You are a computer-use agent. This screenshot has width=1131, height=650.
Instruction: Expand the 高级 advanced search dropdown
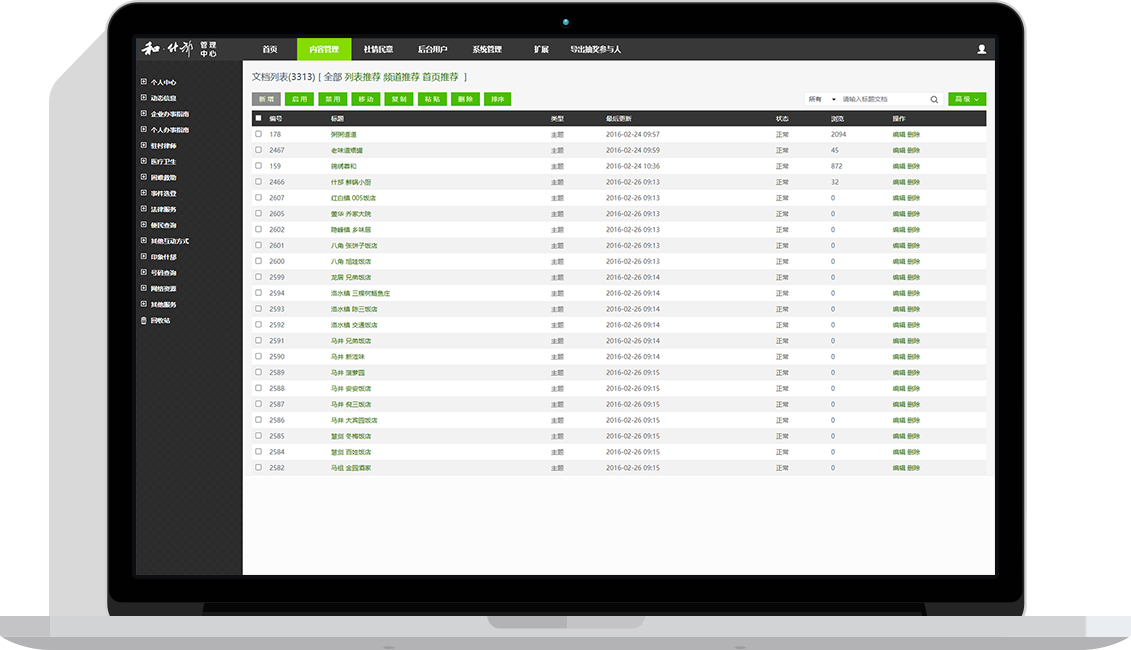click(966, 99)
